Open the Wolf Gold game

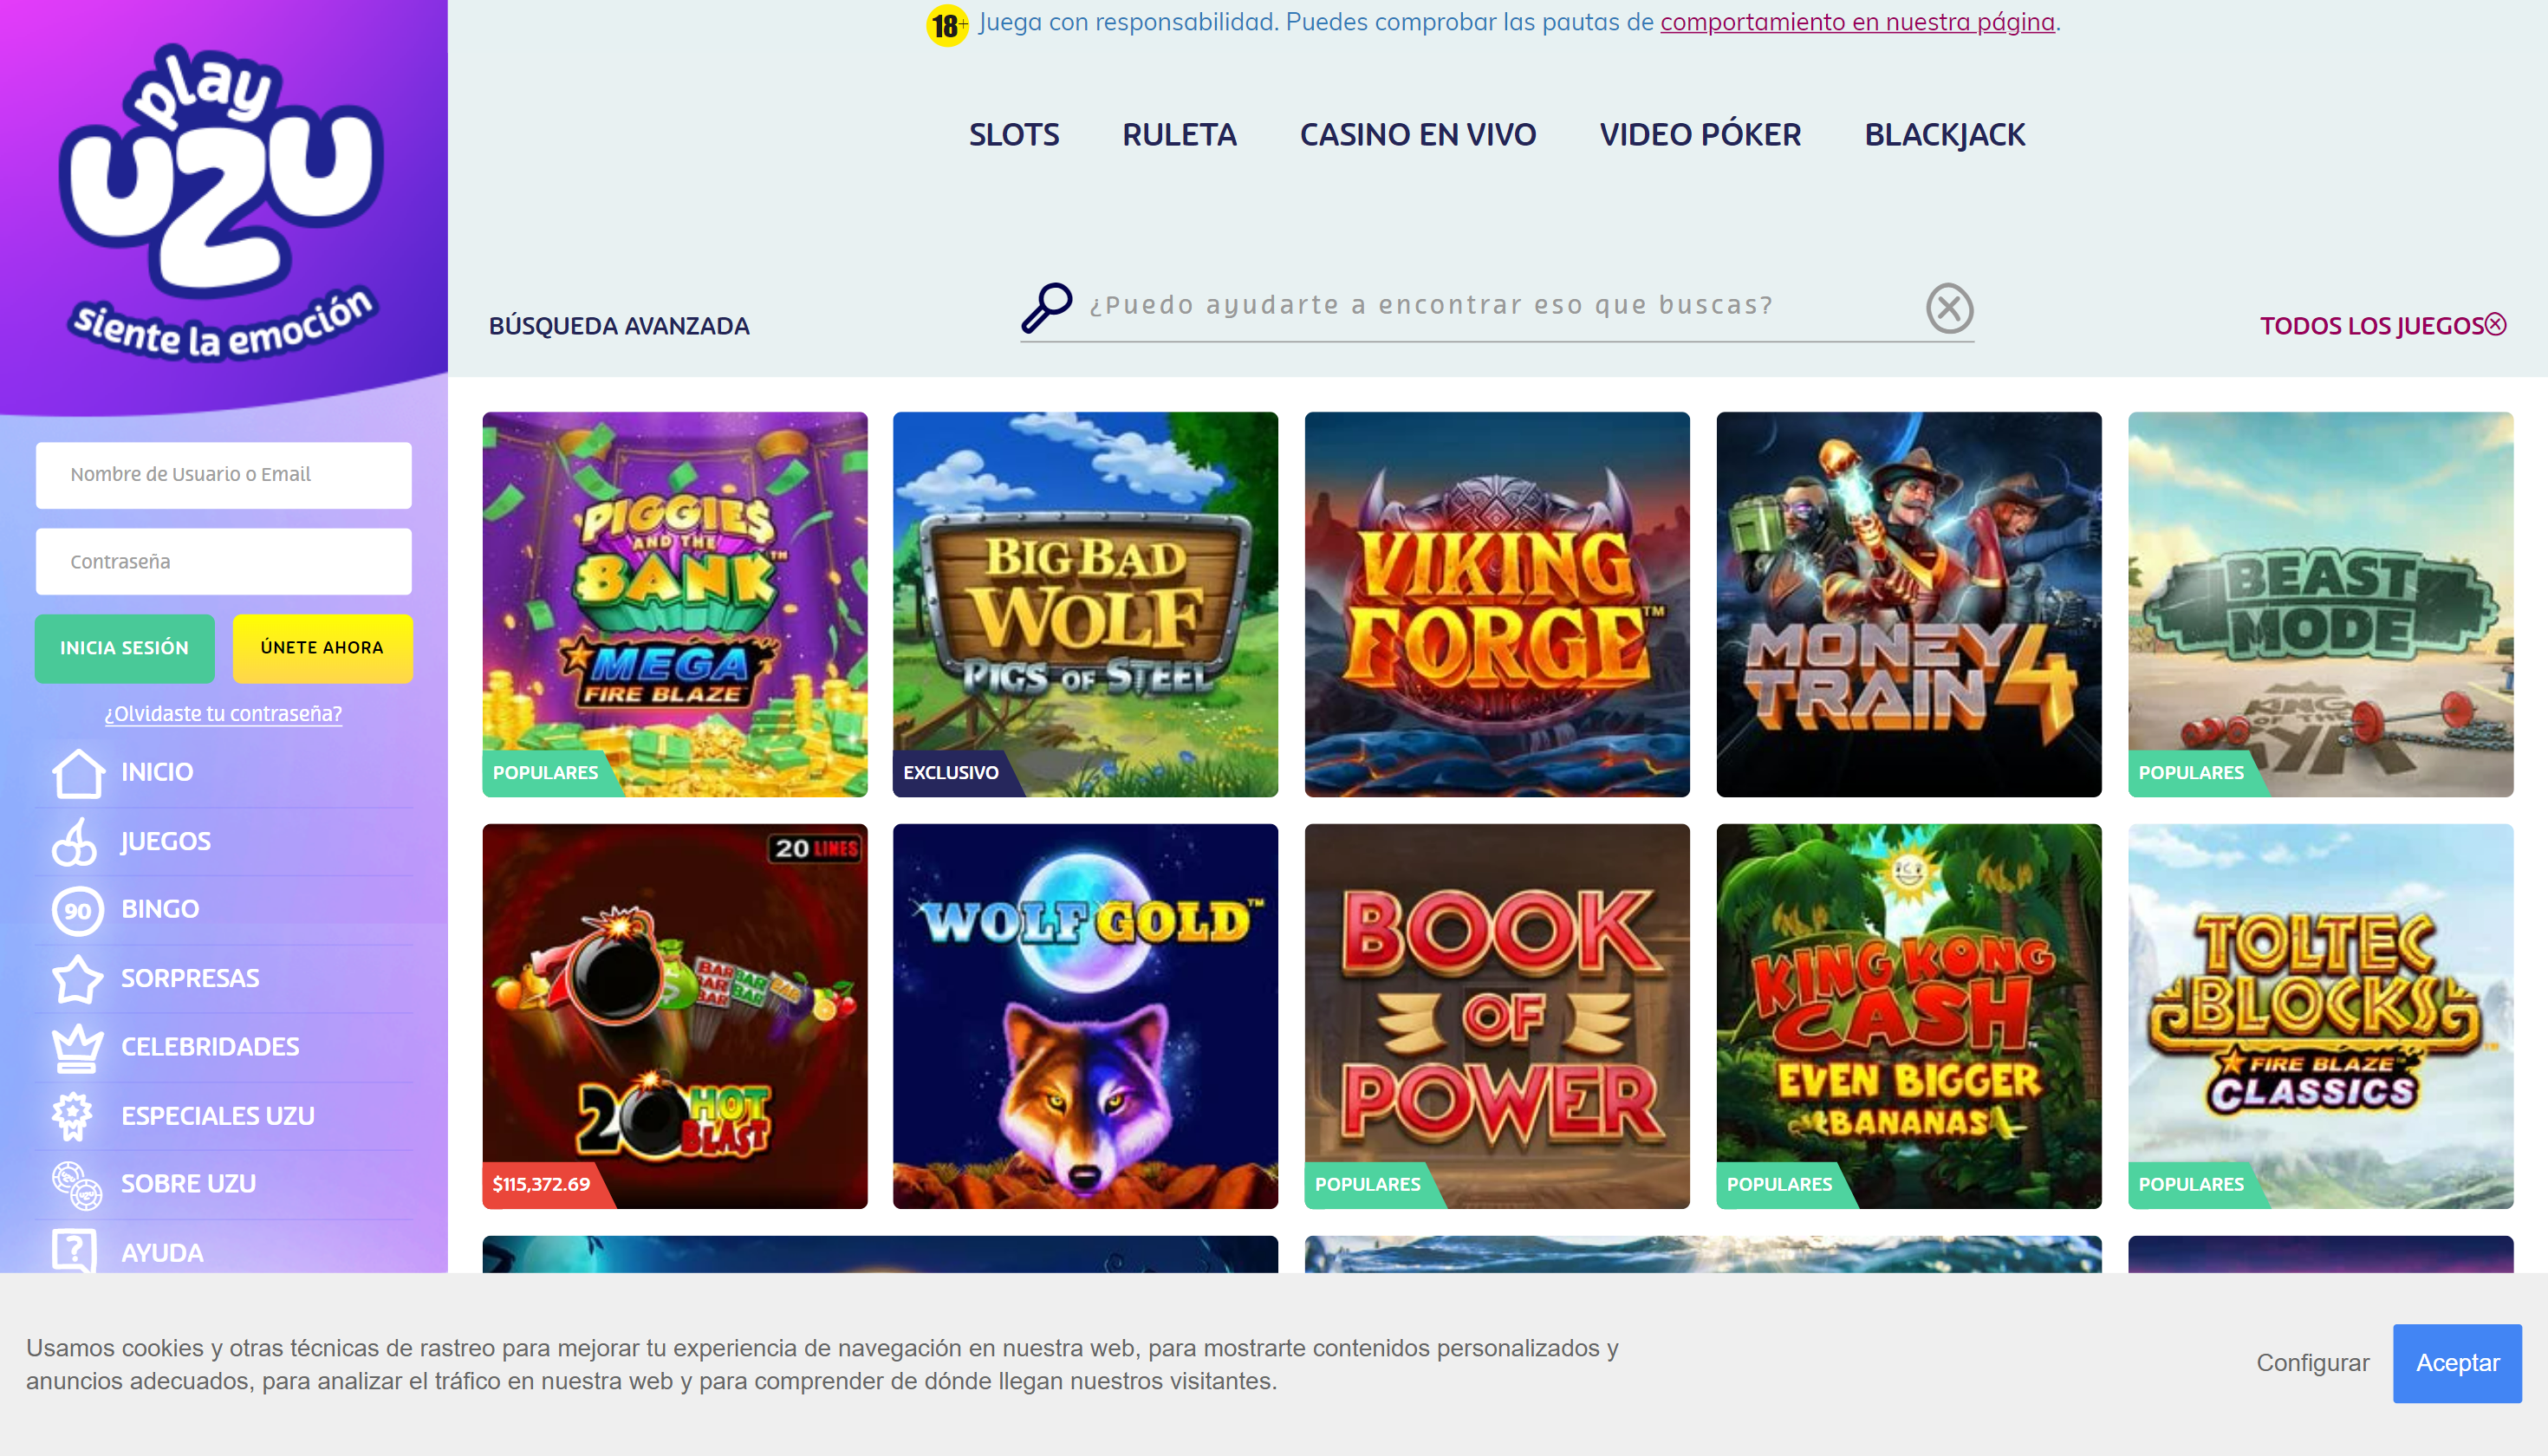pyautogui.click(x=1085, y=1016)
